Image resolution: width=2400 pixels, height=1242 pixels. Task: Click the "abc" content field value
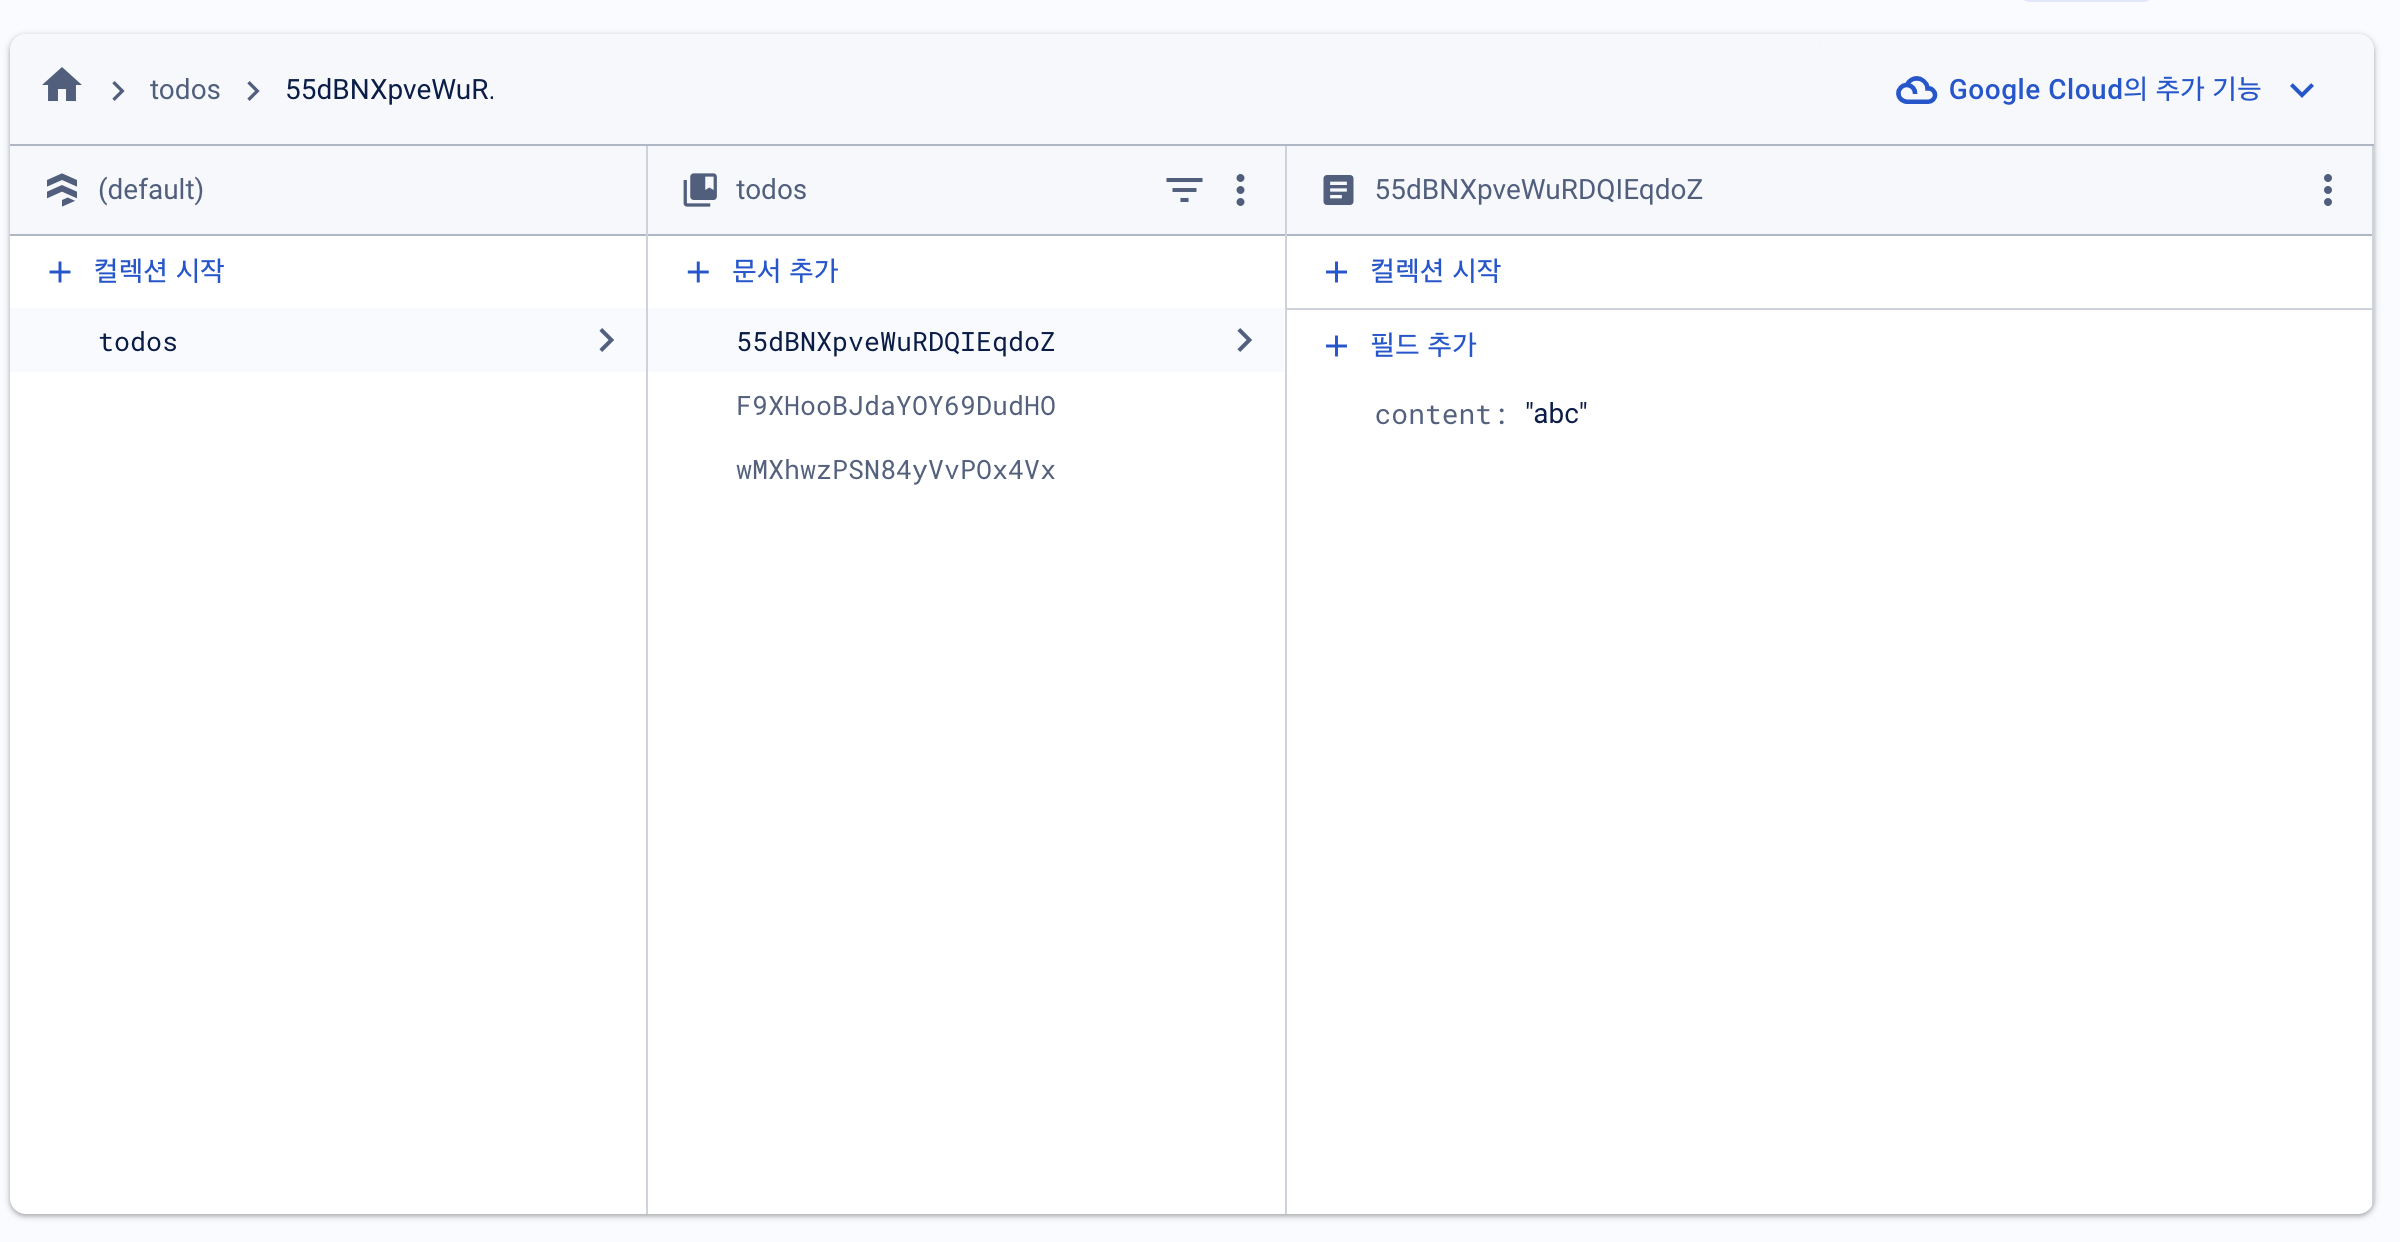(x=1556, y=414)
